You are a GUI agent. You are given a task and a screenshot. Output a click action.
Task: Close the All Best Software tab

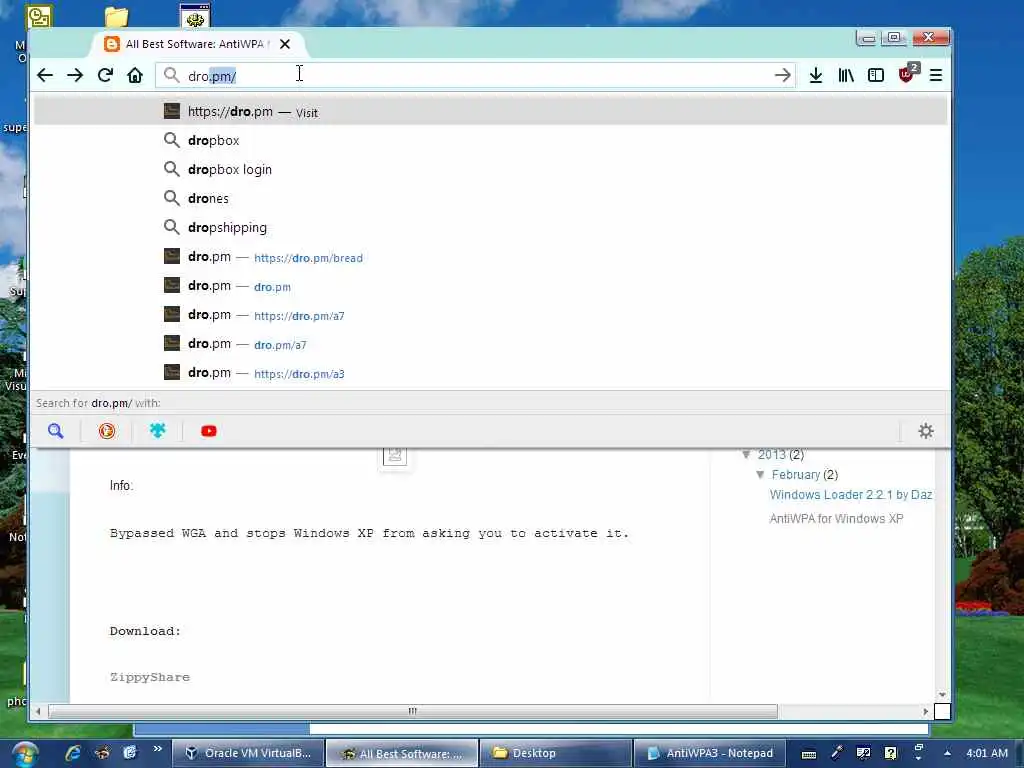point(285,44)
